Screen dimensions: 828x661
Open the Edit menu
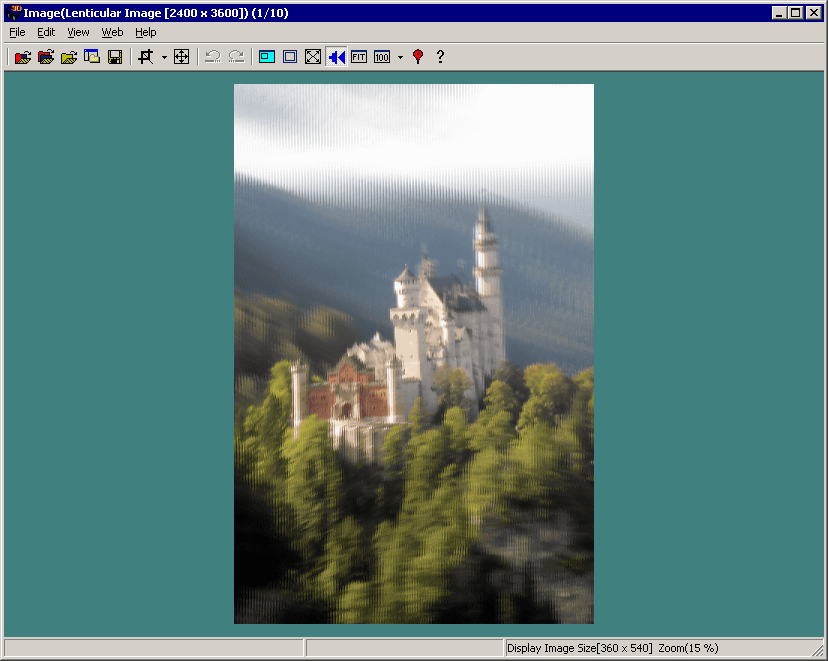pos(46,32)
